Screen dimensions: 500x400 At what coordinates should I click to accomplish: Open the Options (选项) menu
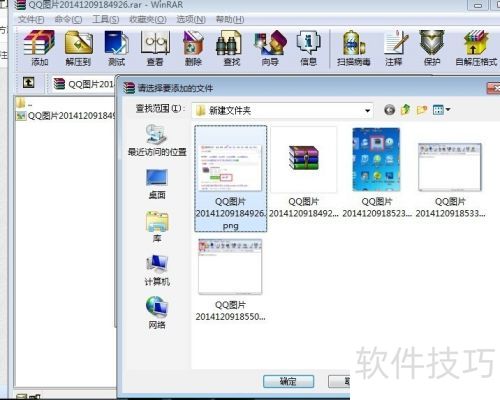[x=191, y=19]
